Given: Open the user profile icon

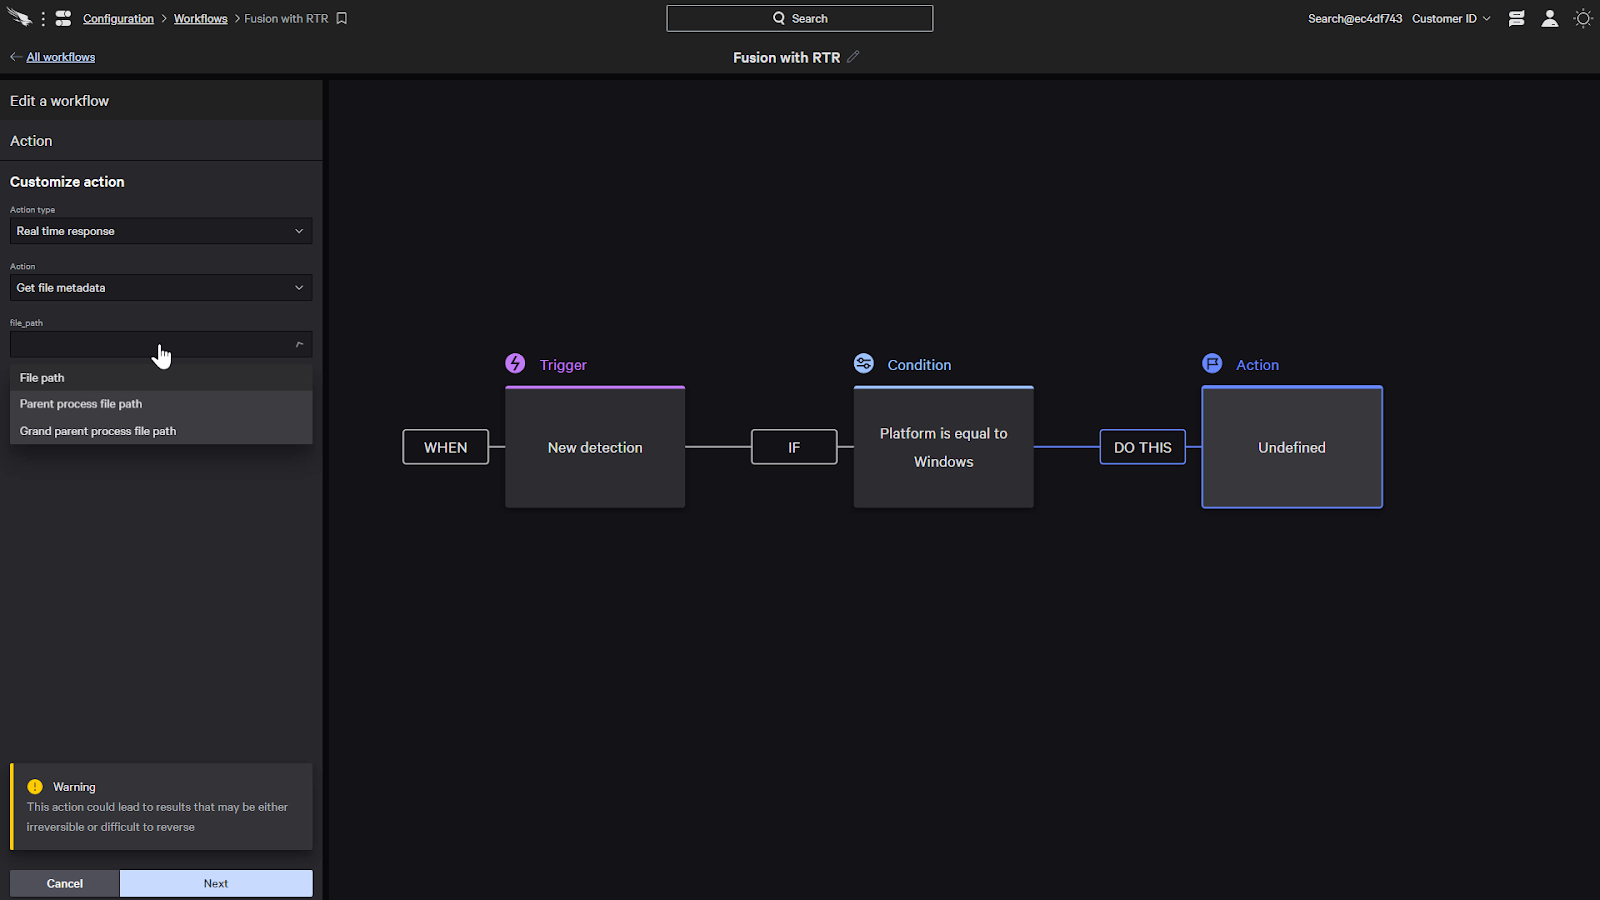Looking at the screenshot, I should click(x=1549, y=18).
